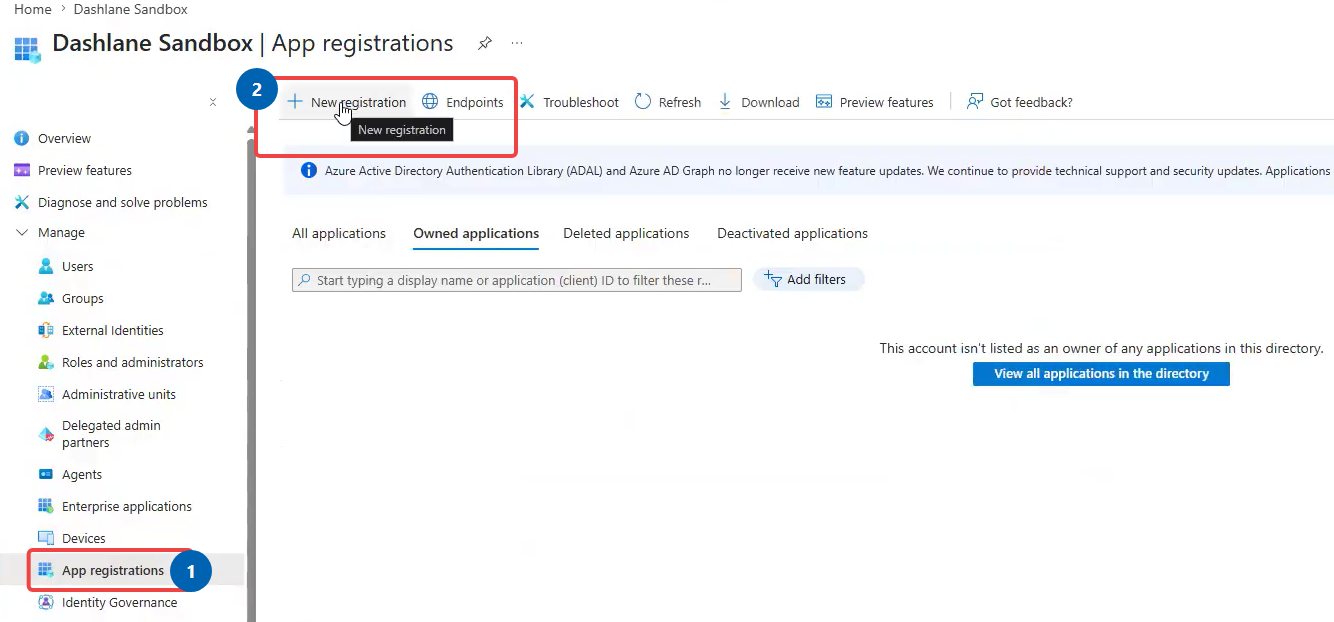Click the Download arrow icon
This screenshot has width=1334, height=622.
tap(726, 102)
